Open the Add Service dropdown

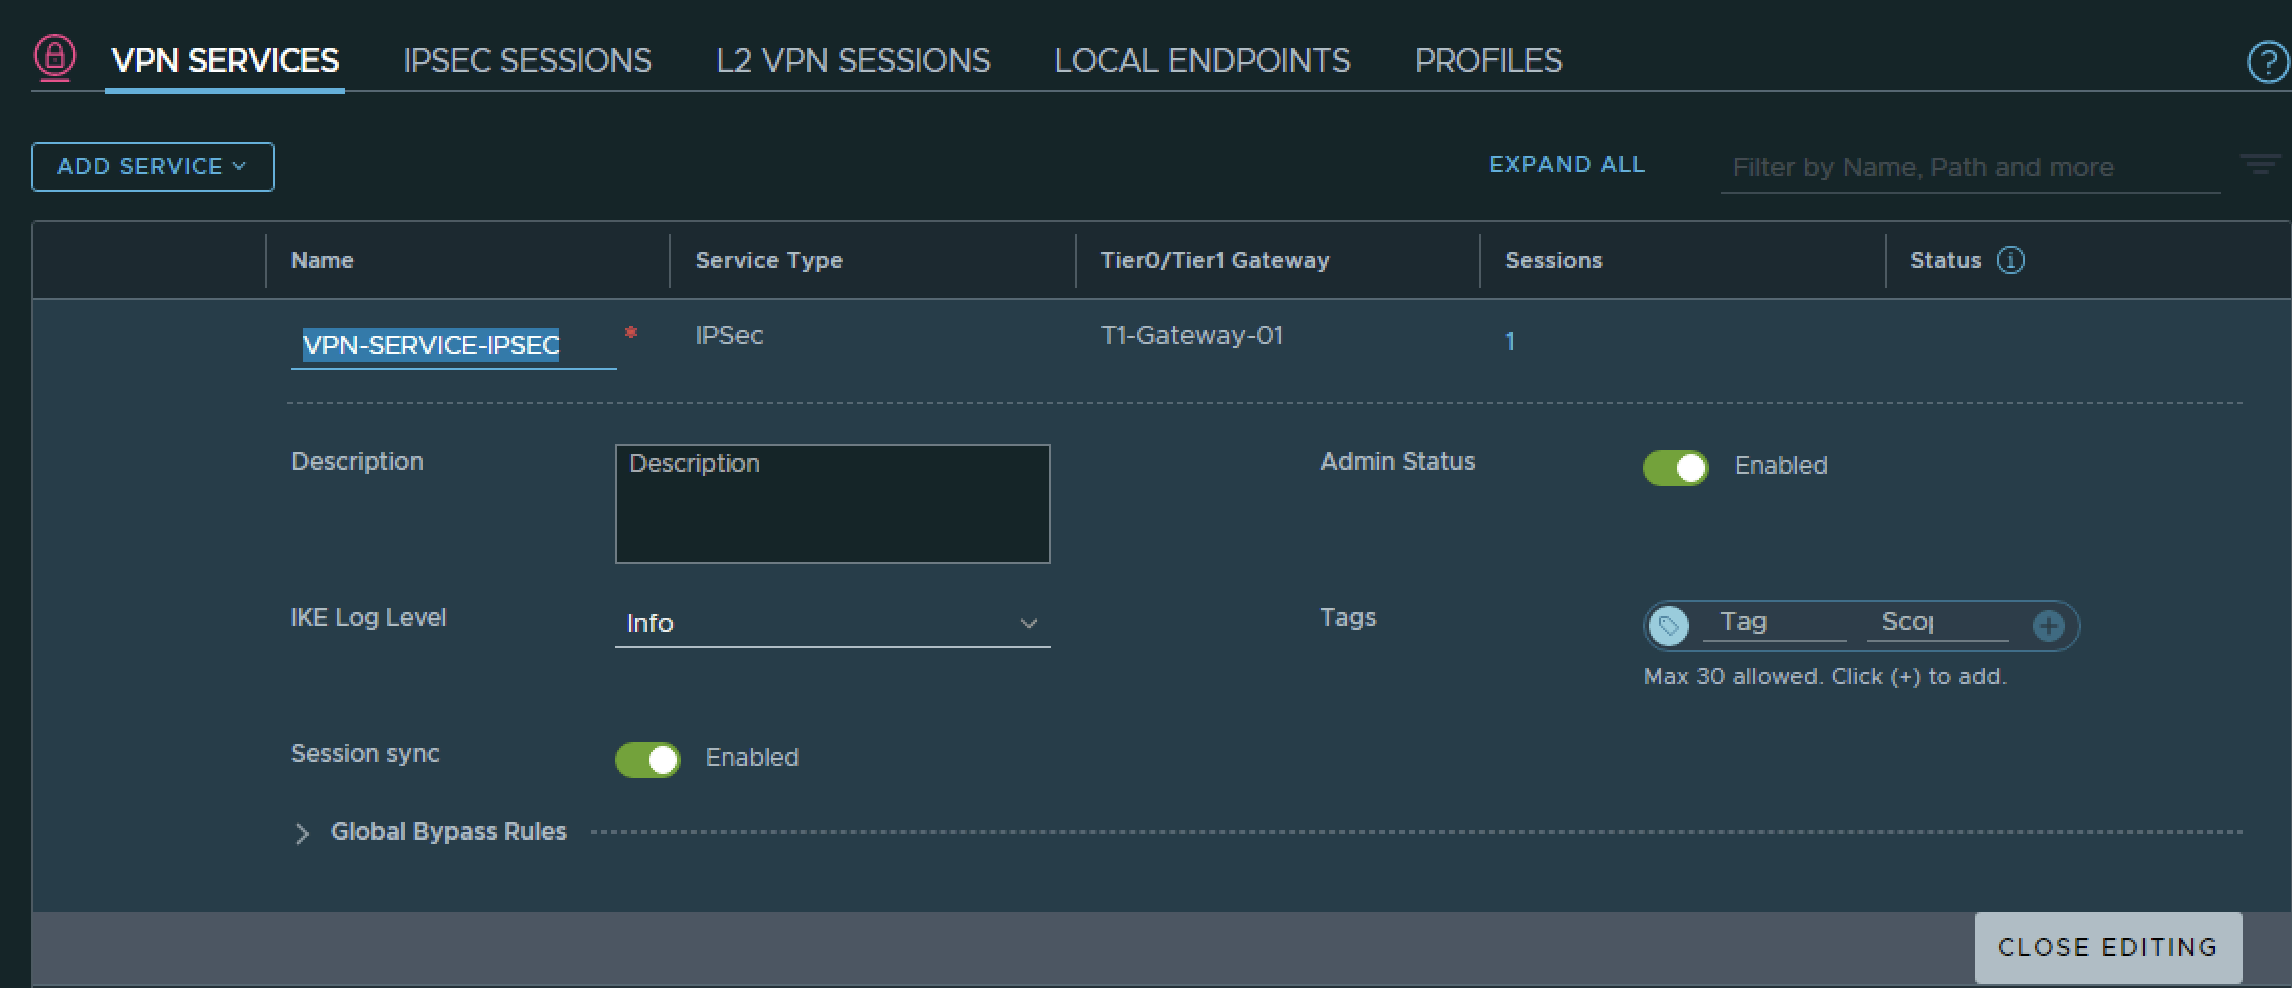tap(153, 167)
